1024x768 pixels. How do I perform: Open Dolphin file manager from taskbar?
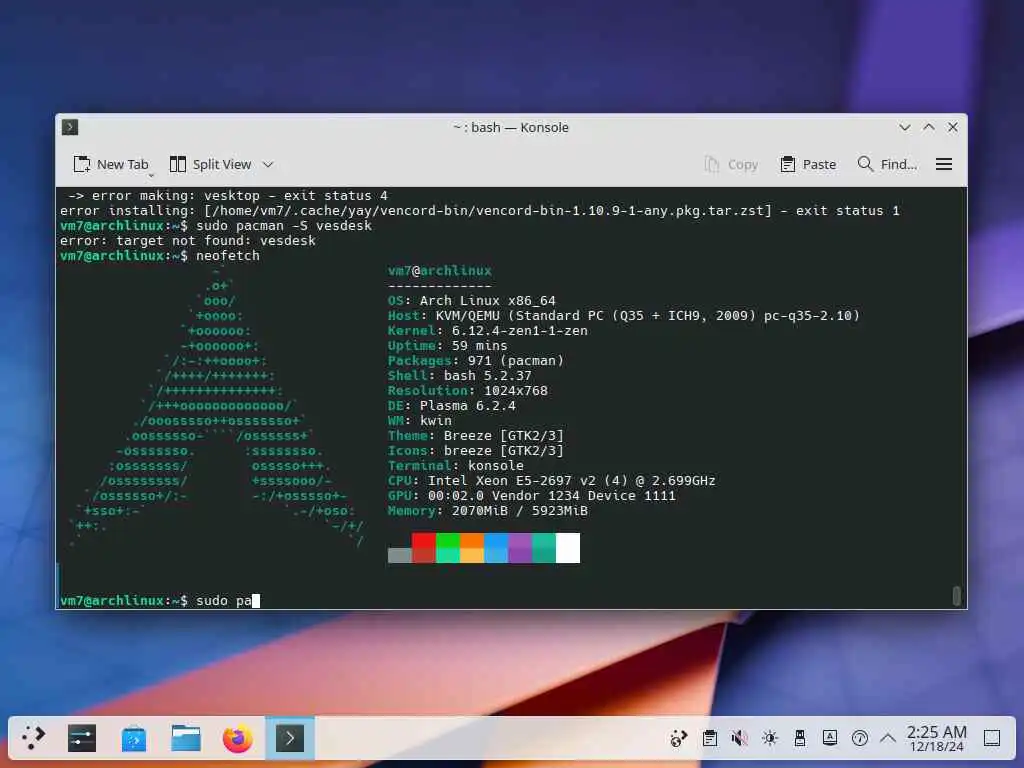point(186,738)
